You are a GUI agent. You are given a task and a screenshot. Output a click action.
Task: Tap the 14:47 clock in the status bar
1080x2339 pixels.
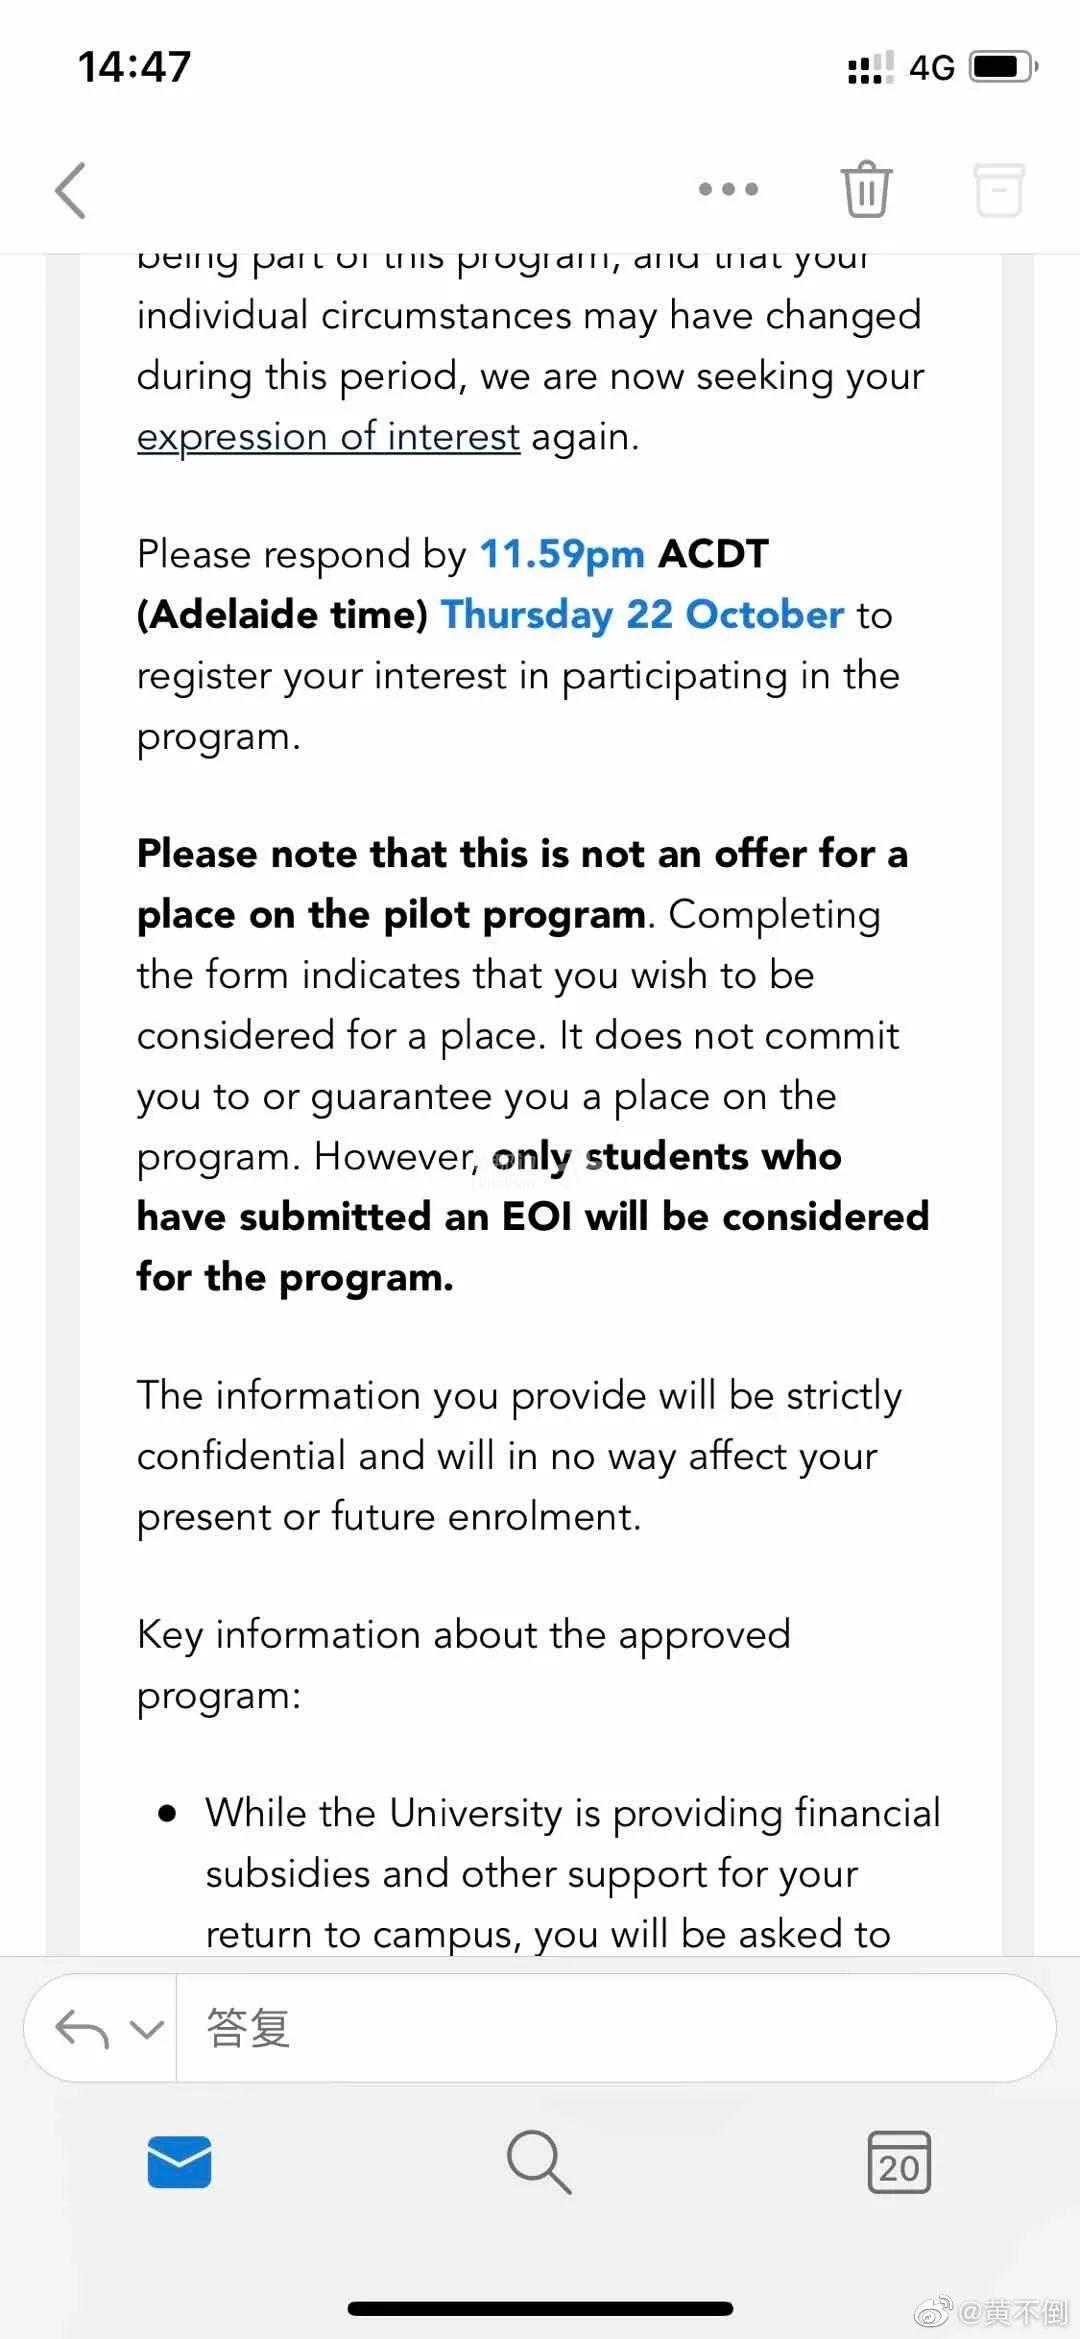point(134,67)
